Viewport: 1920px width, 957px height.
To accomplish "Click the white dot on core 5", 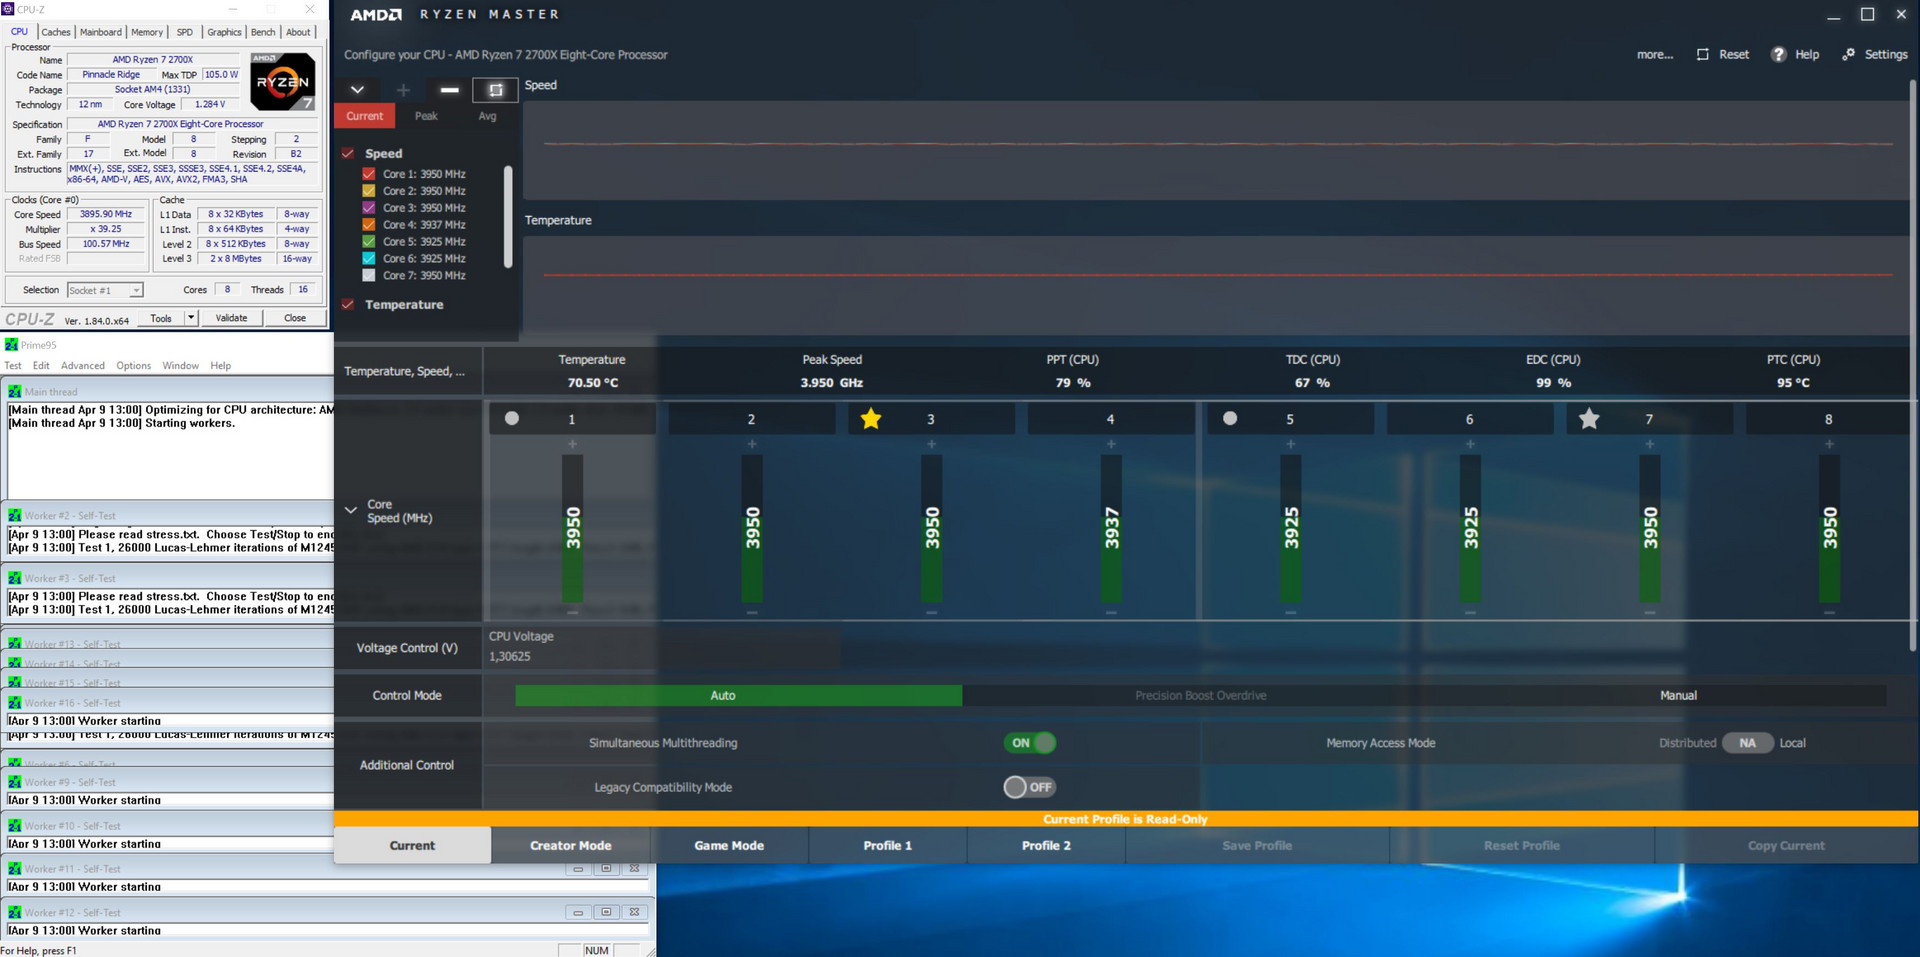I will tap(1230, 419).
